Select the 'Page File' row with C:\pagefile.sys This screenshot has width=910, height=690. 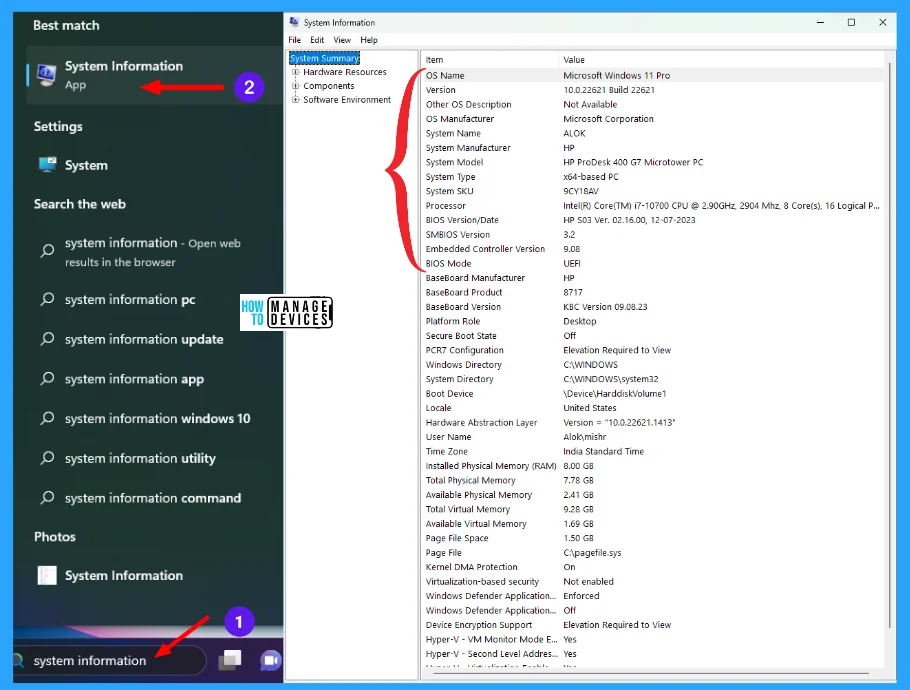[x=653, y=552]
